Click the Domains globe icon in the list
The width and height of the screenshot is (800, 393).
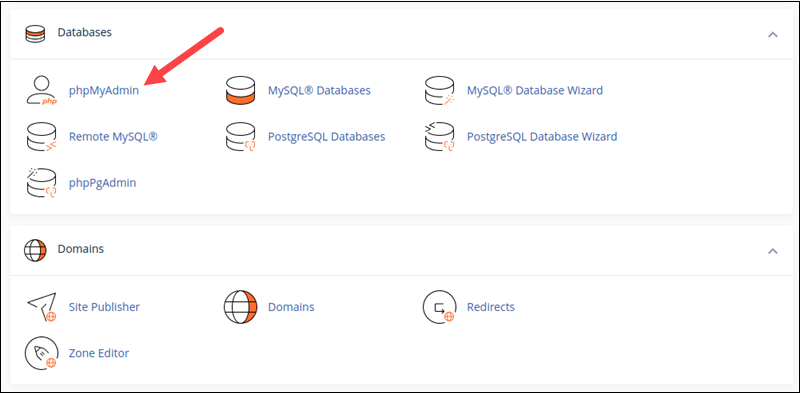click(240, 307)
